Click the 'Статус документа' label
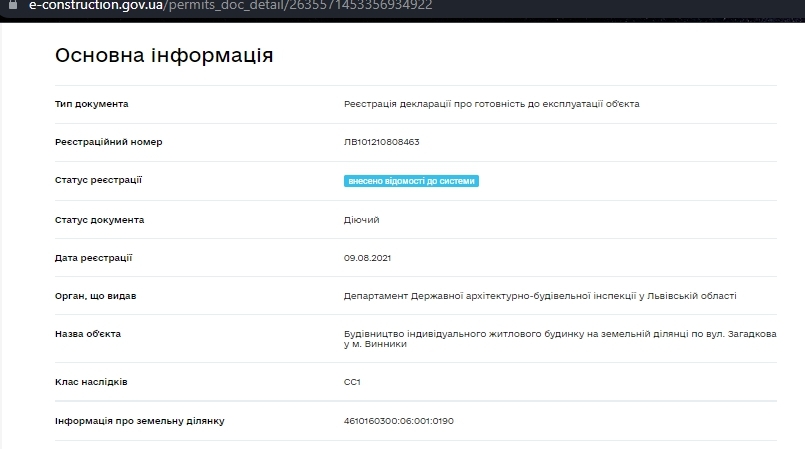 [x=99, y=220]
